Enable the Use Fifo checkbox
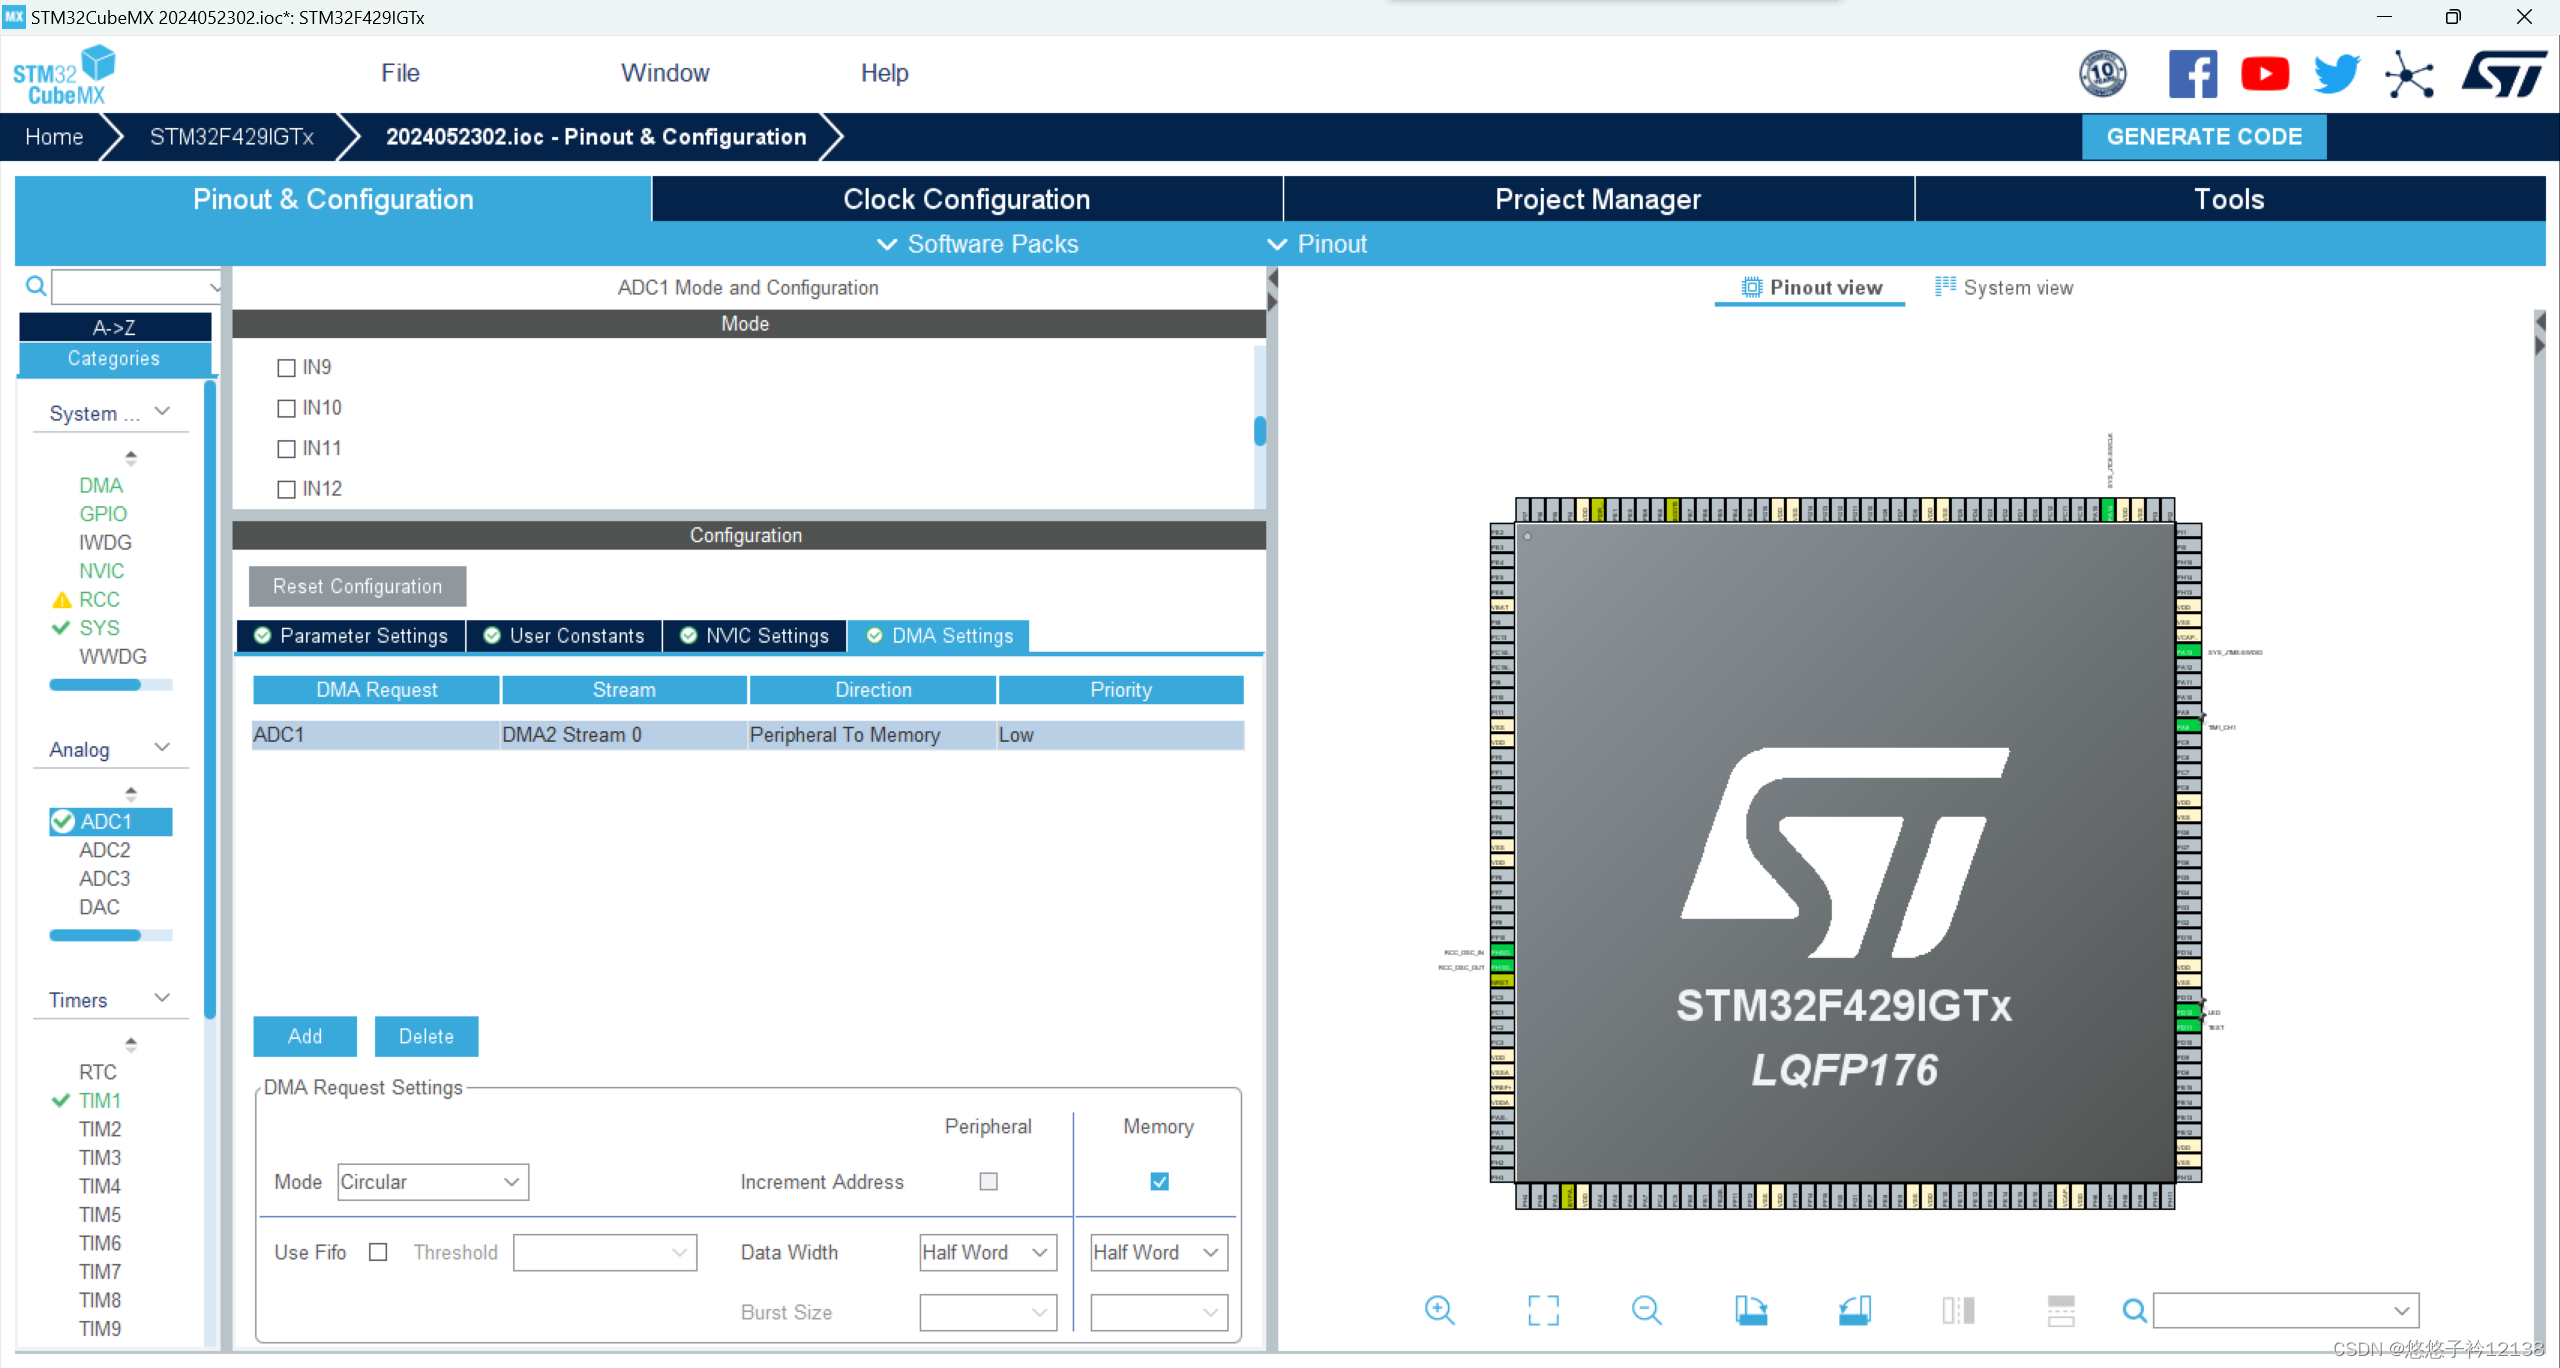The width and height of the screenshot is (2560, 1368). click(x=378, y=1252)
